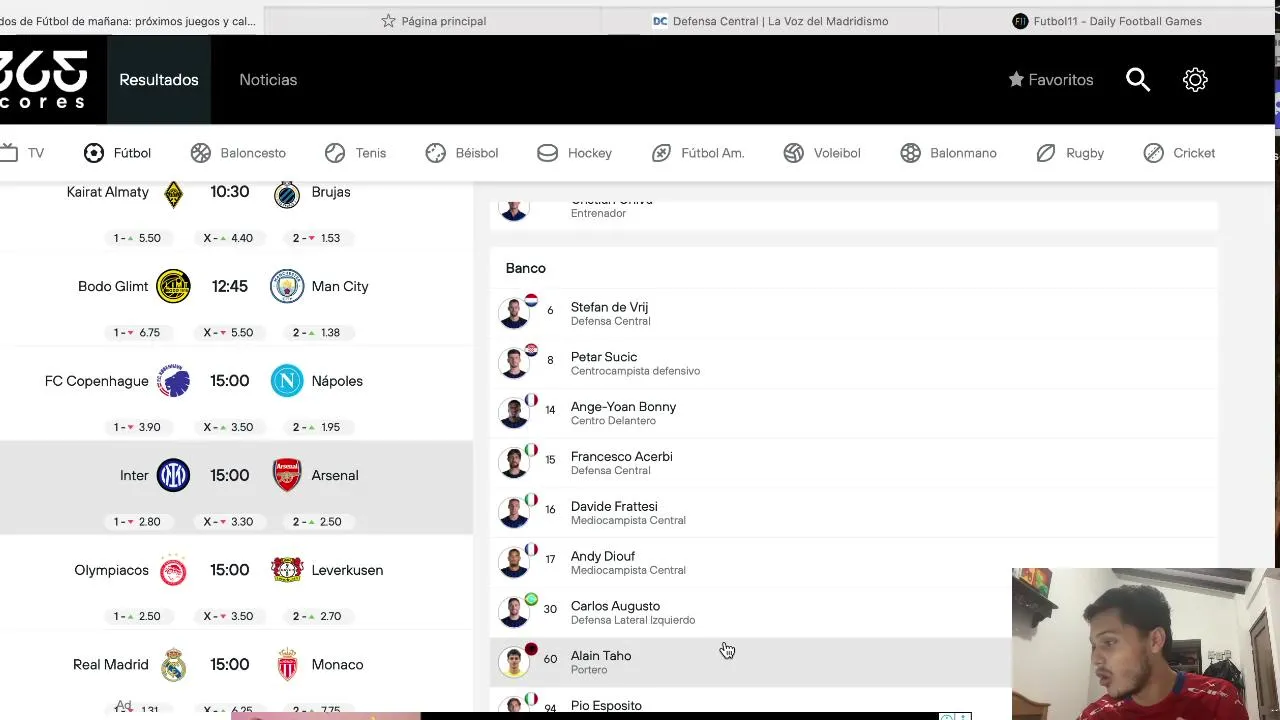Open the Noticias tab

click(268, 80)
